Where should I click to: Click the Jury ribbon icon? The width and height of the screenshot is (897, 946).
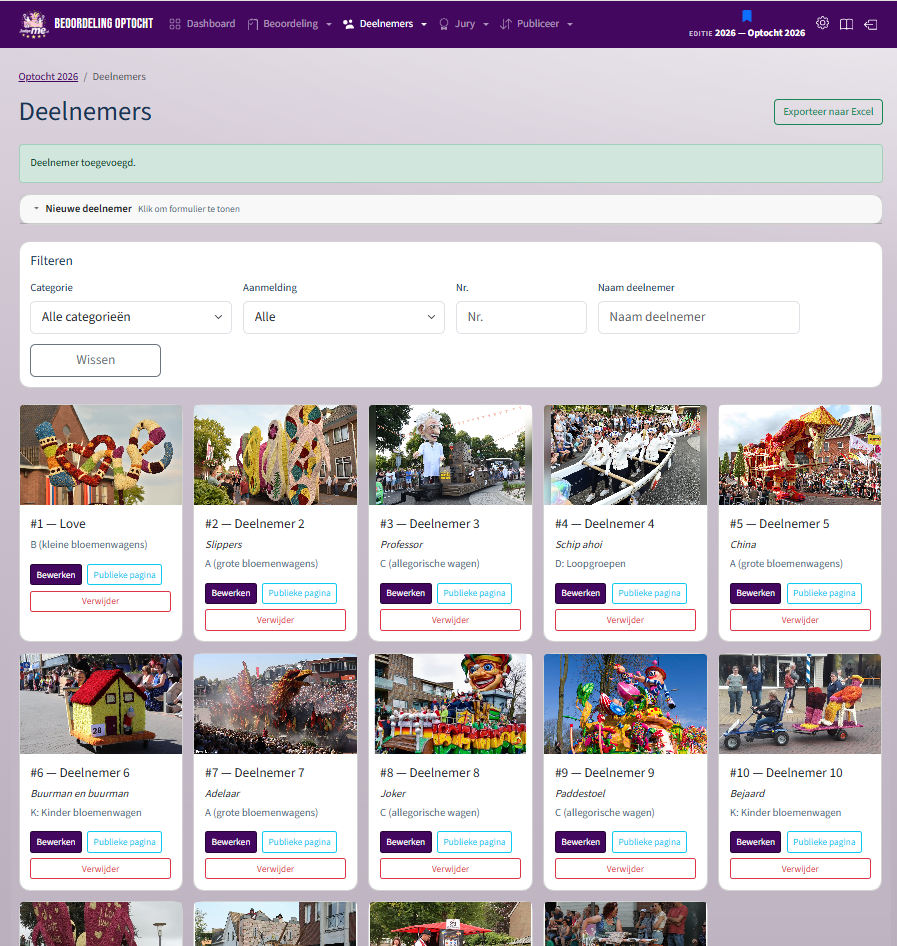(x=444, y=24)
